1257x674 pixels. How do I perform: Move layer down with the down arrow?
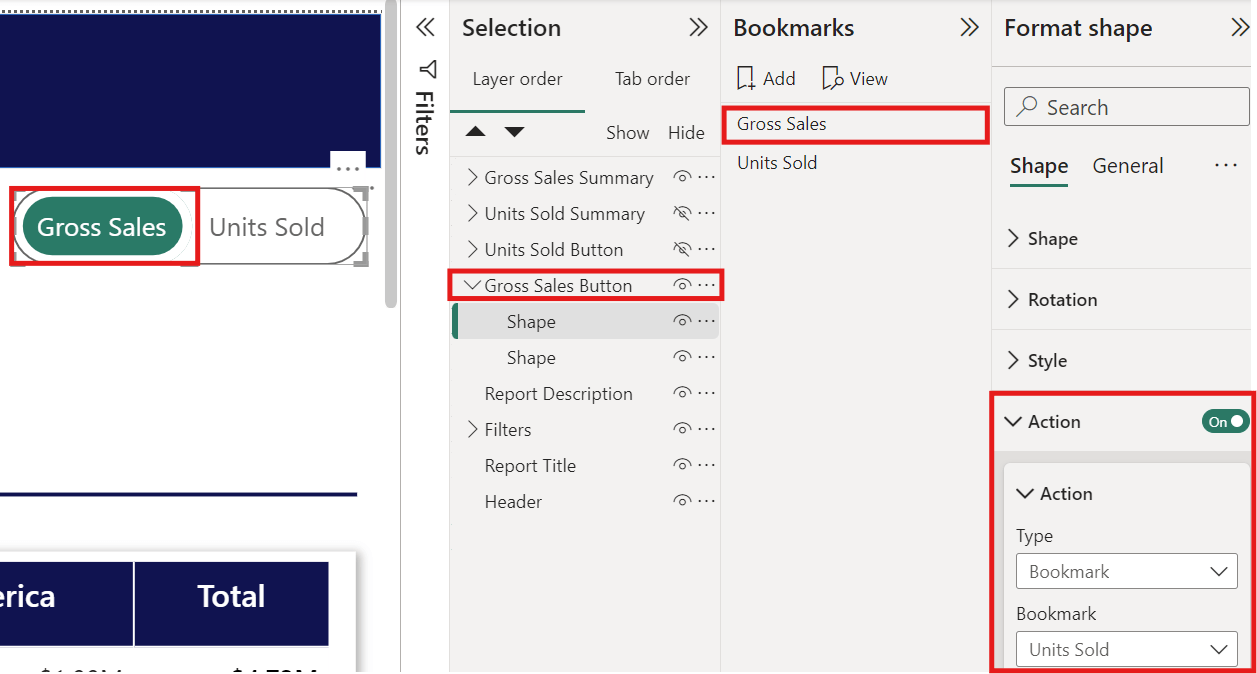pos(514,132)
